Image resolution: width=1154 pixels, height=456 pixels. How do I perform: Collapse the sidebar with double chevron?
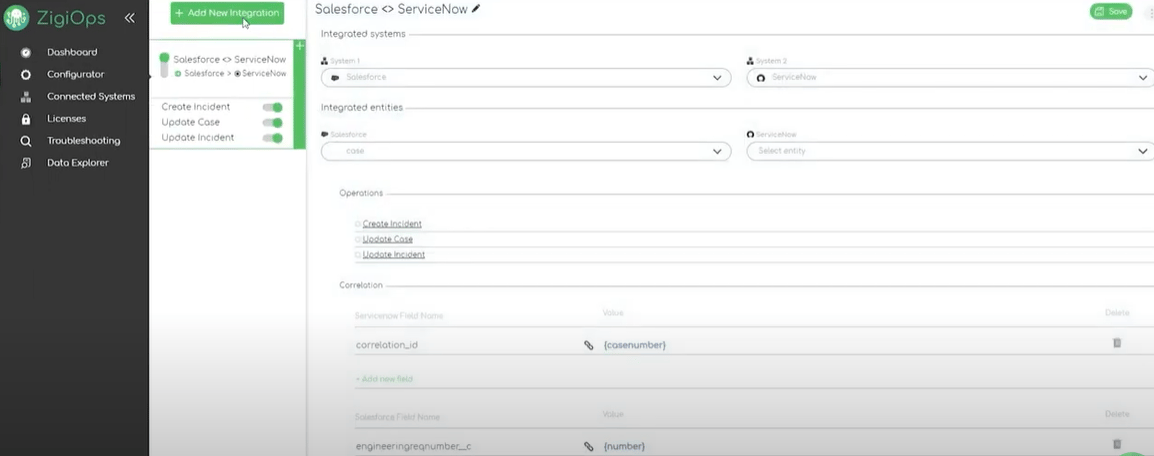[130, 18]
